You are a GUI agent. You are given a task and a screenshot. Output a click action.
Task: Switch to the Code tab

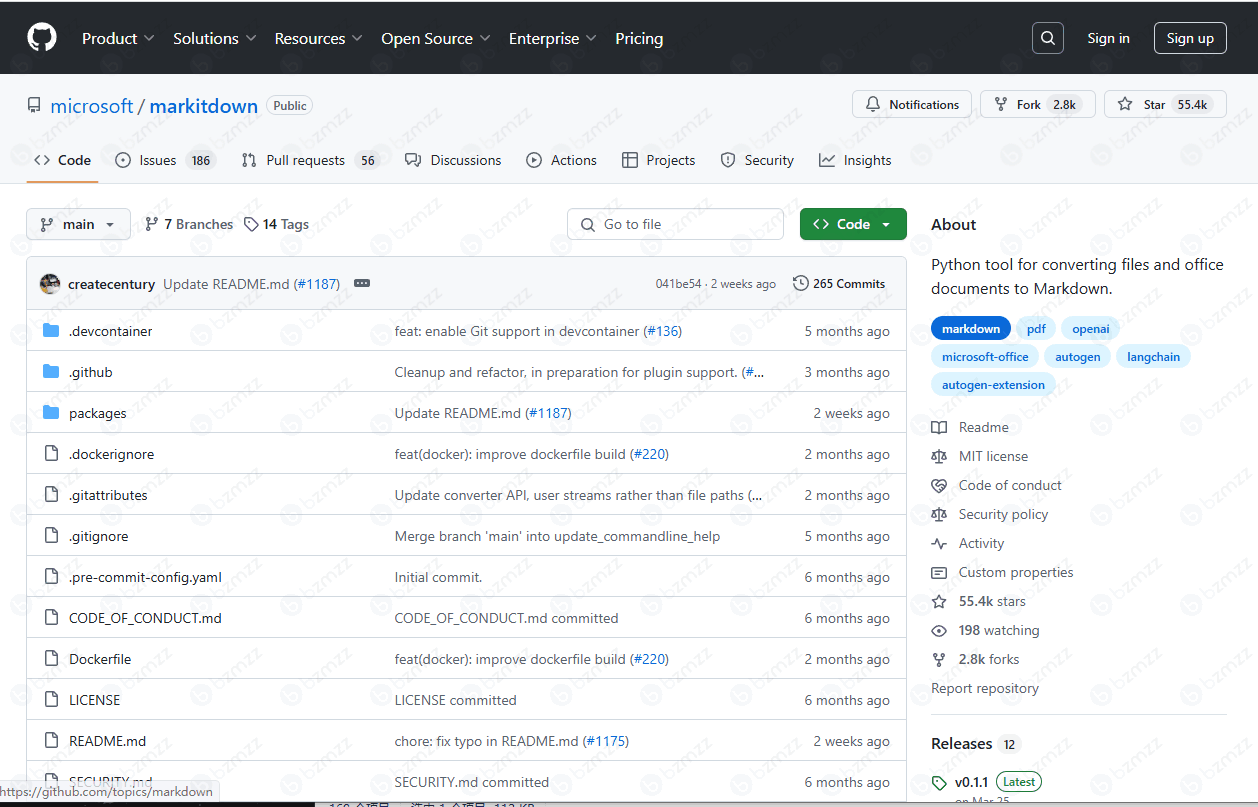tap(62, 160)
